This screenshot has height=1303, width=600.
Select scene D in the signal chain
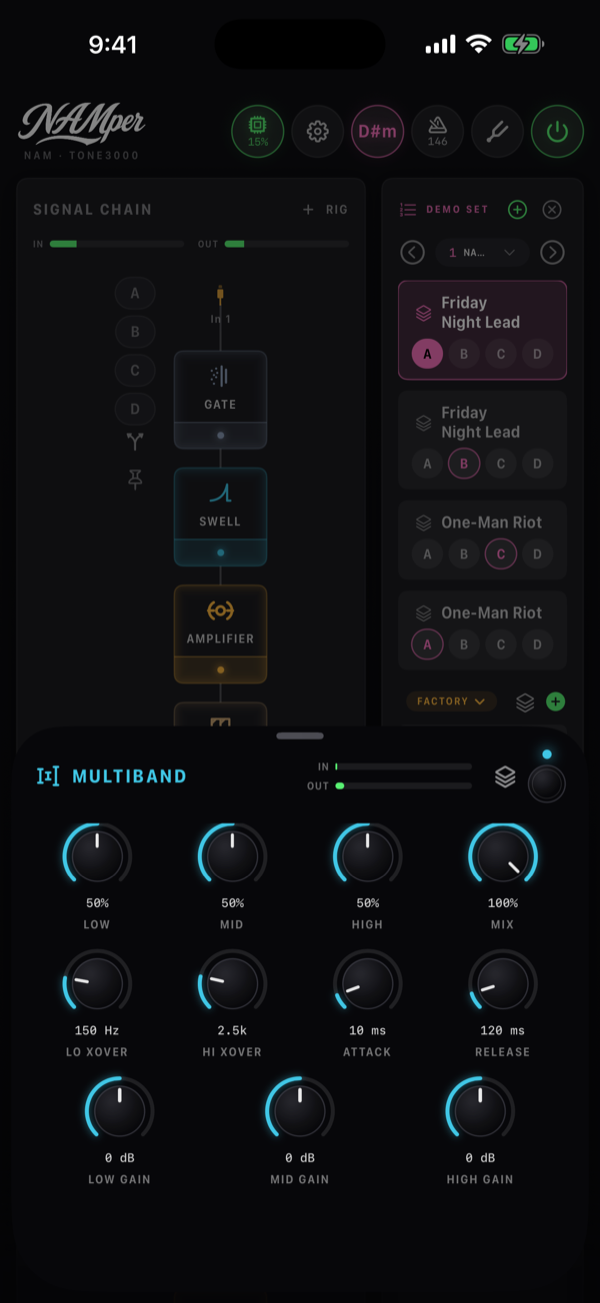(135, 408)
